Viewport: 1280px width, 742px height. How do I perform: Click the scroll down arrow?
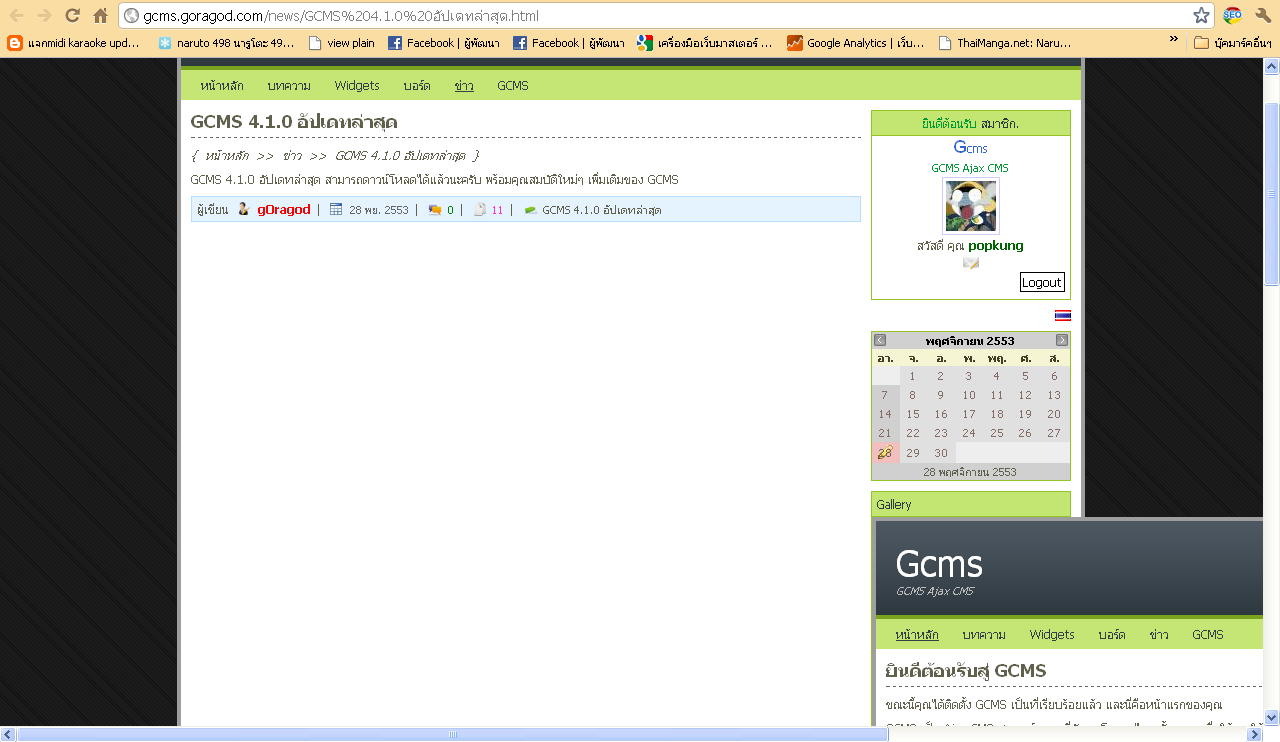(x=1272, y=717)
